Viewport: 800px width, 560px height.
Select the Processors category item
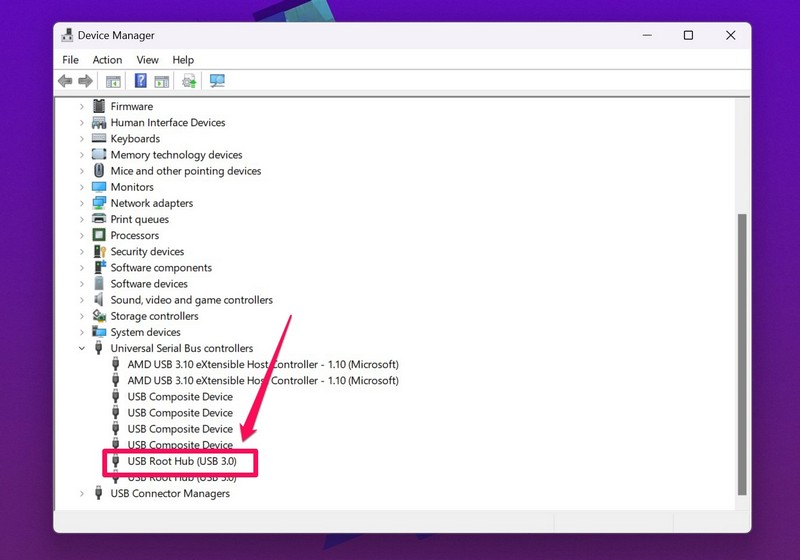(x=134, y=235)
